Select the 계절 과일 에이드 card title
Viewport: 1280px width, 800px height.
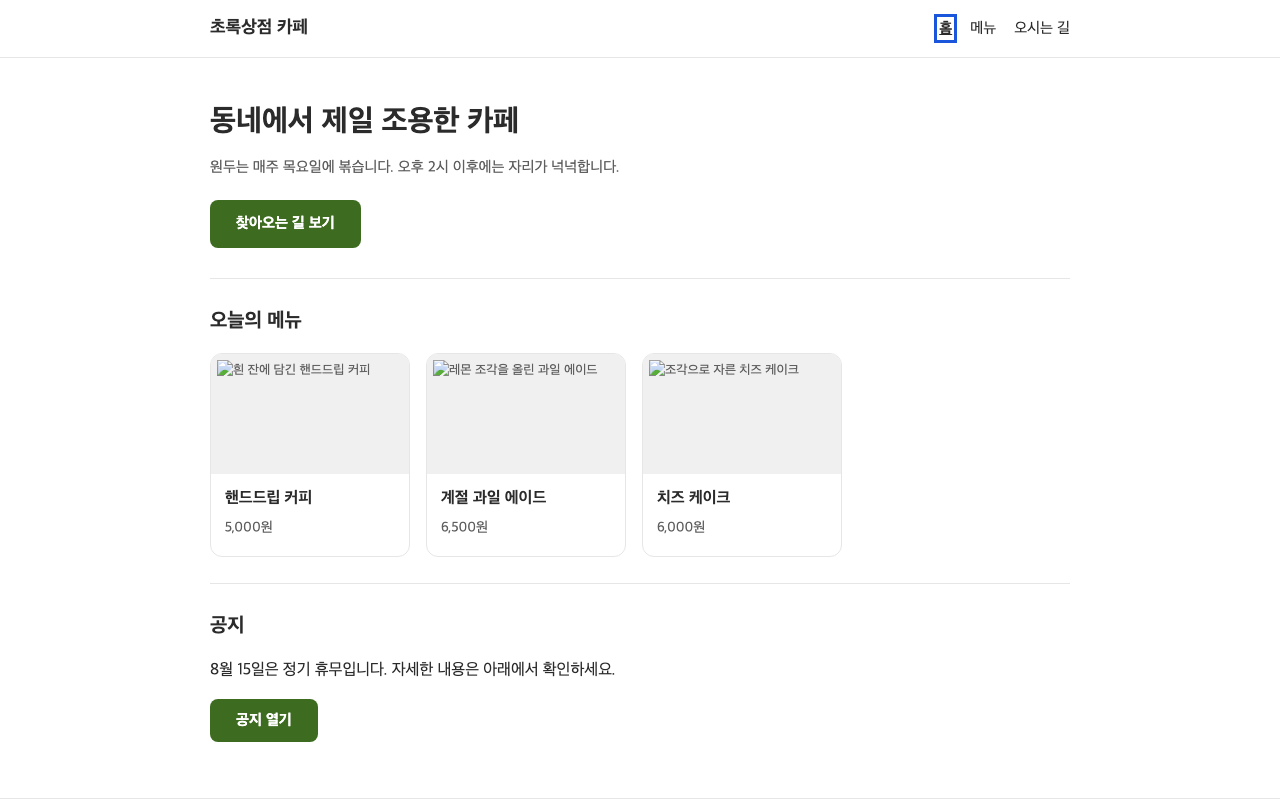[x=493, y=497]
